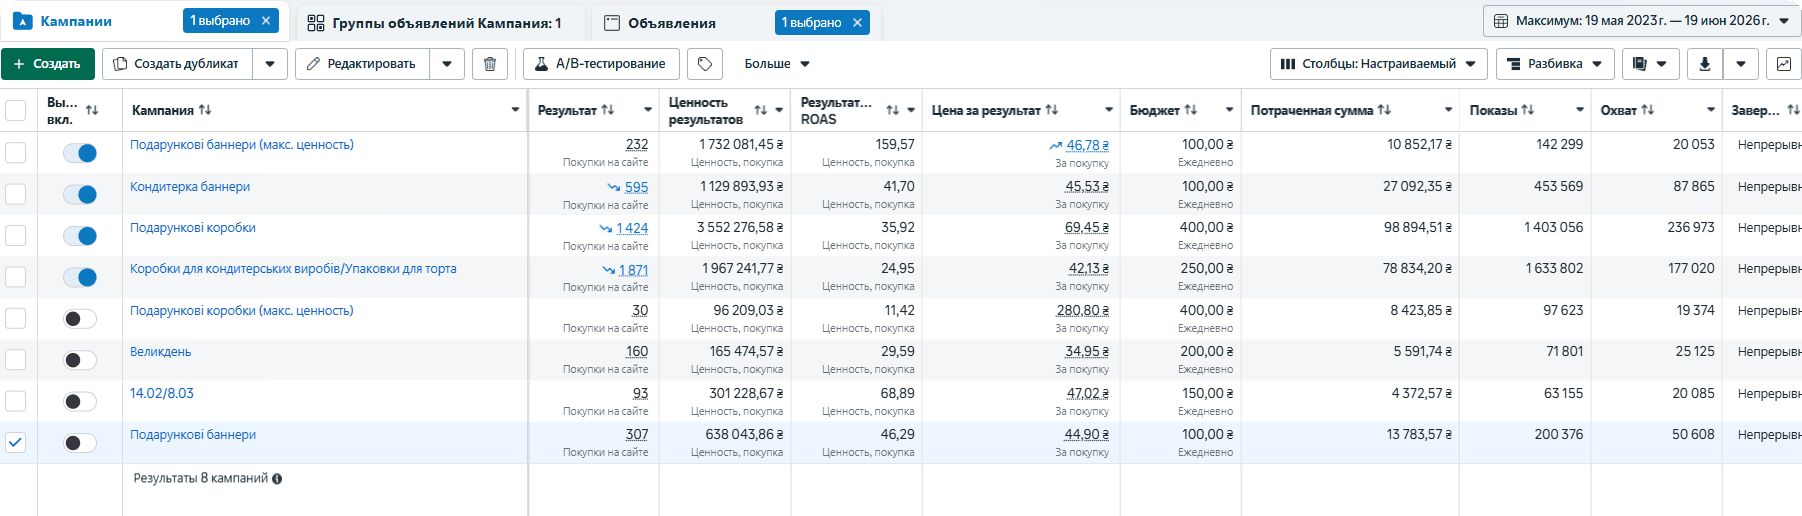1802x516 pixels.
Task: Check the select-all header checkbox
Action: (x=16, y=110)
